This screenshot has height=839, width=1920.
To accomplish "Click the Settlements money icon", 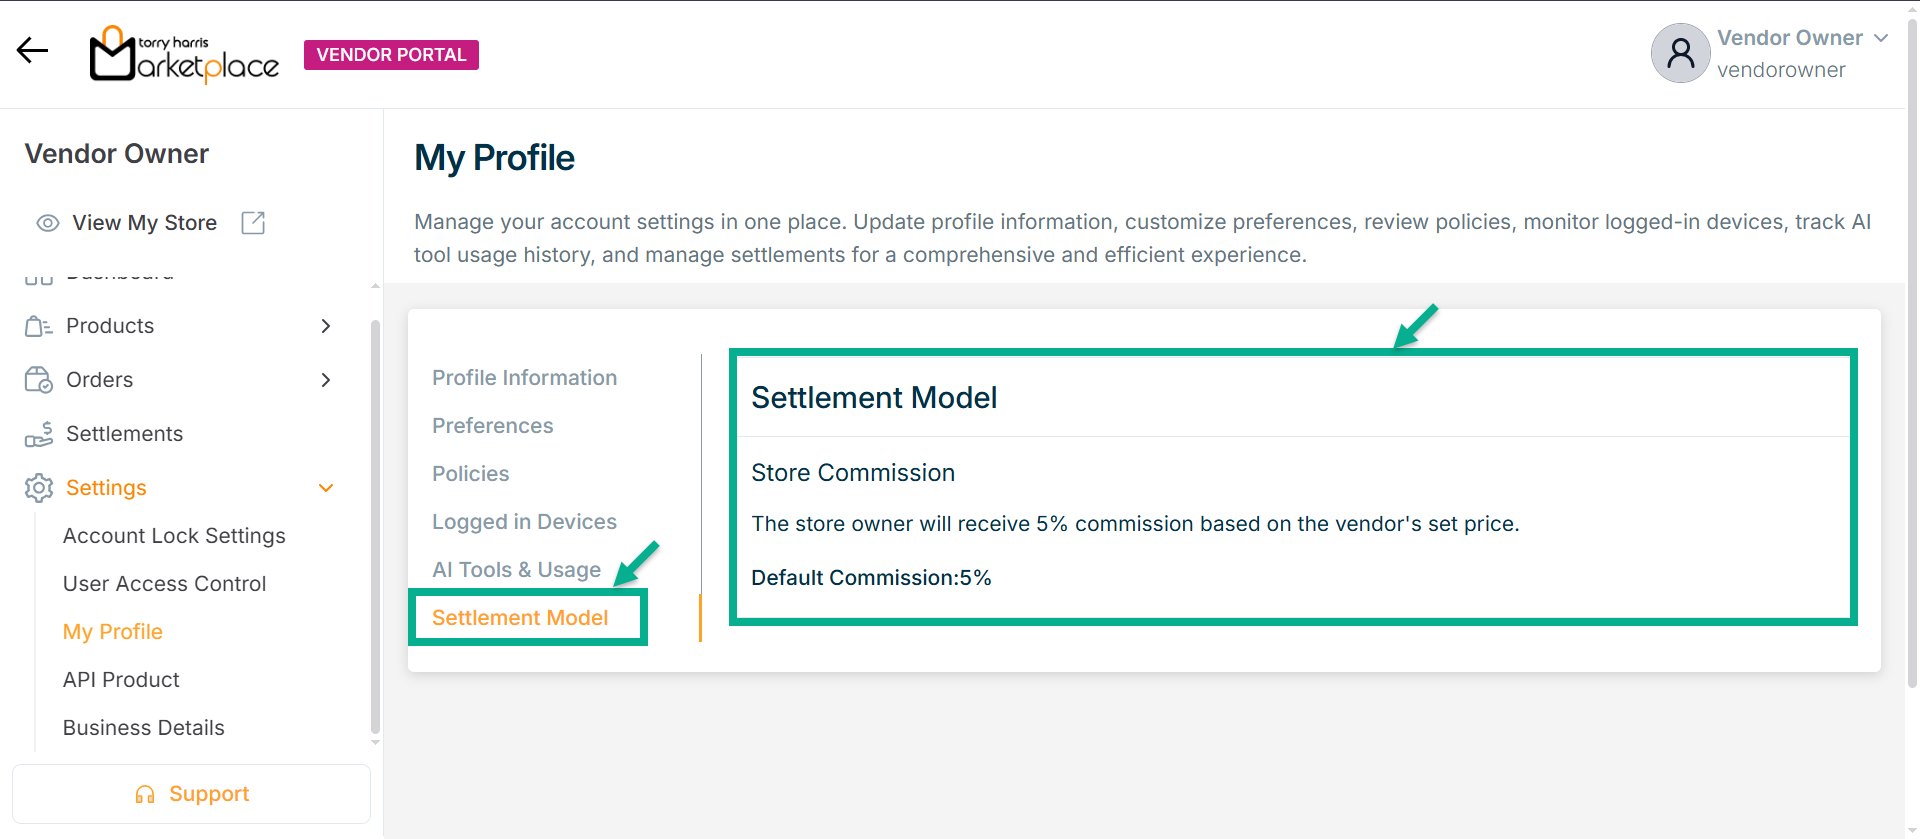I will pyautogui.click(x=38, y=434).
